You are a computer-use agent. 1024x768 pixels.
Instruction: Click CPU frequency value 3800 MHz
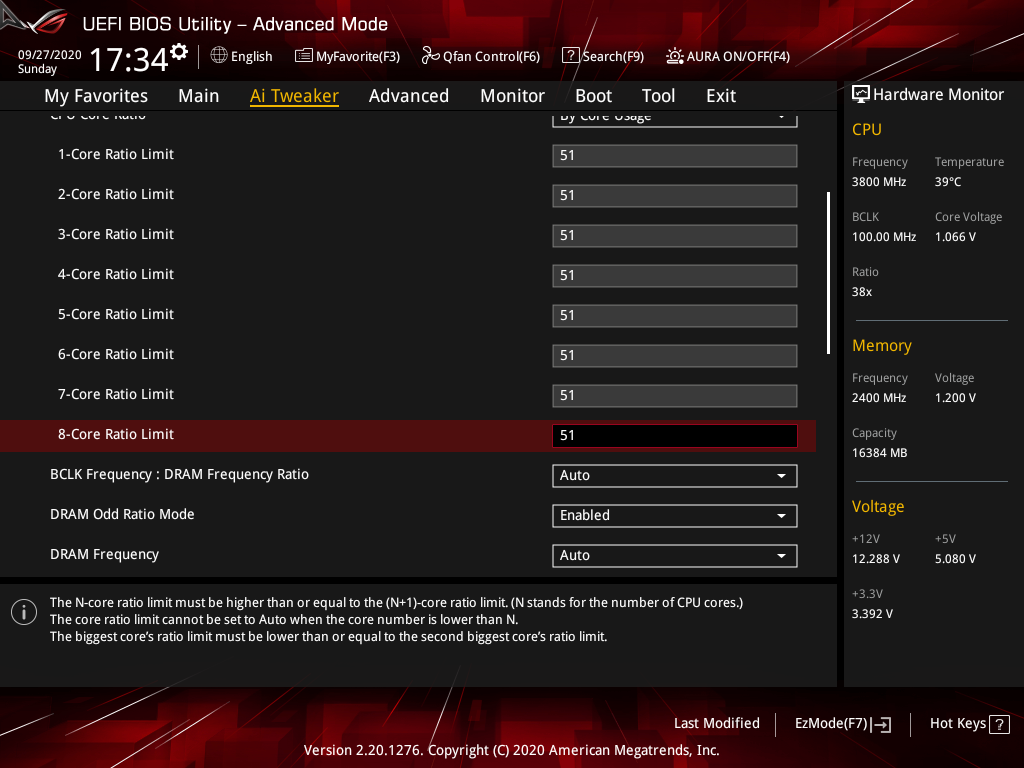coord(878,182)
